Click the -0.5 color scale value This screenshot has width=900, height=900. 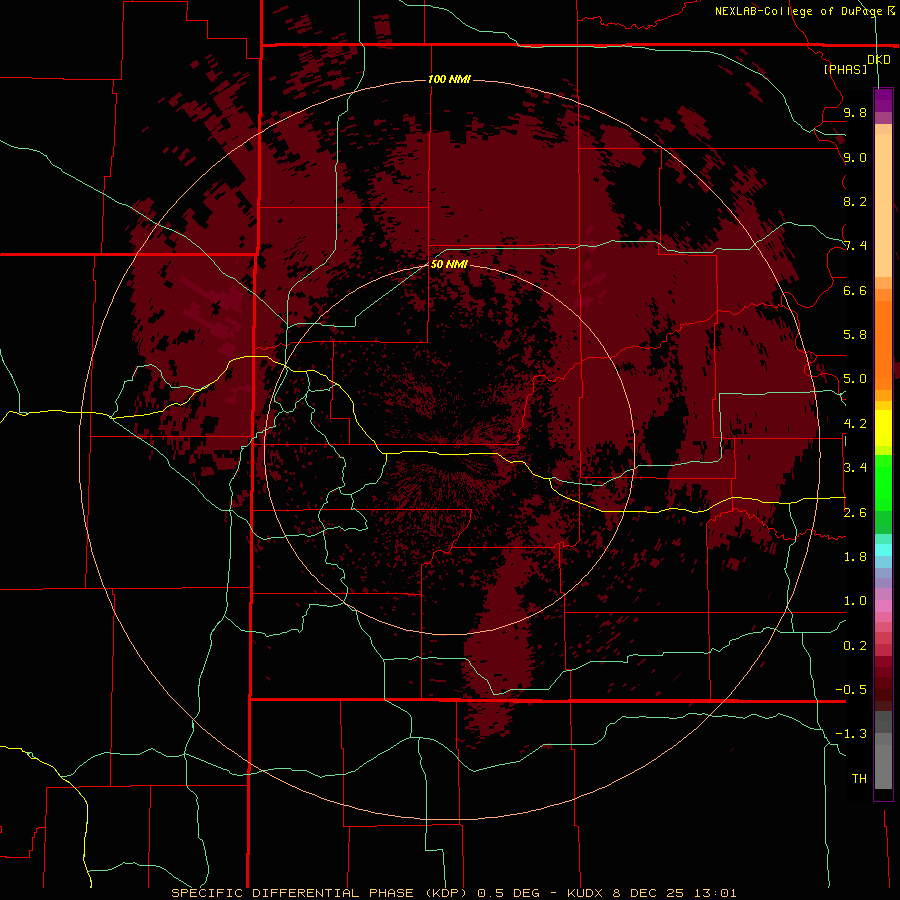pos(851,690)
